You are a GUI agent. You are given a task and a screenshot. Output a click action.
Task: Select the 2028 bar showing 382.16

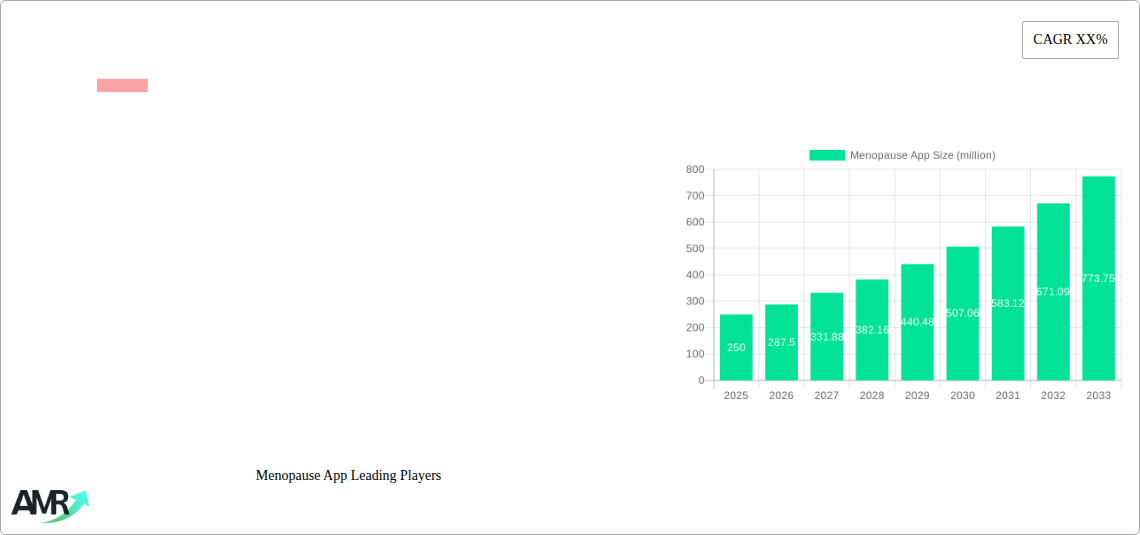(x=872, y=330)
